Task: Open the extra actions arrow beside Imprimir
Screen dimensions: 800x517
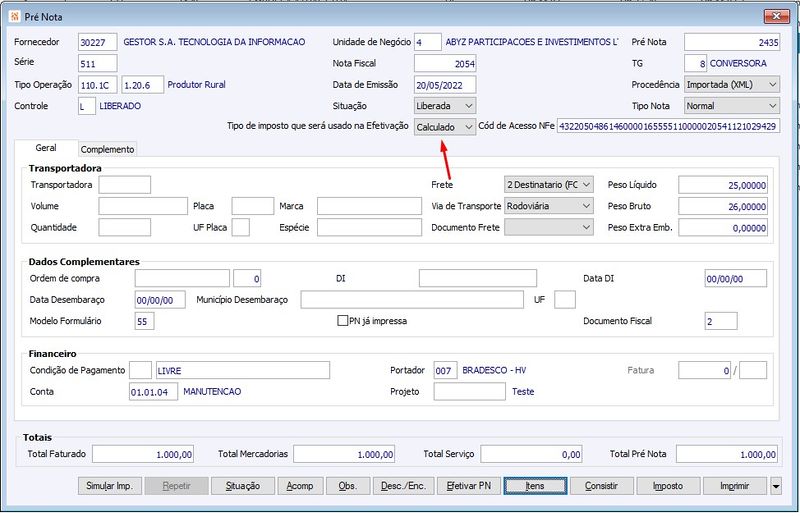Action: point(776,486)
